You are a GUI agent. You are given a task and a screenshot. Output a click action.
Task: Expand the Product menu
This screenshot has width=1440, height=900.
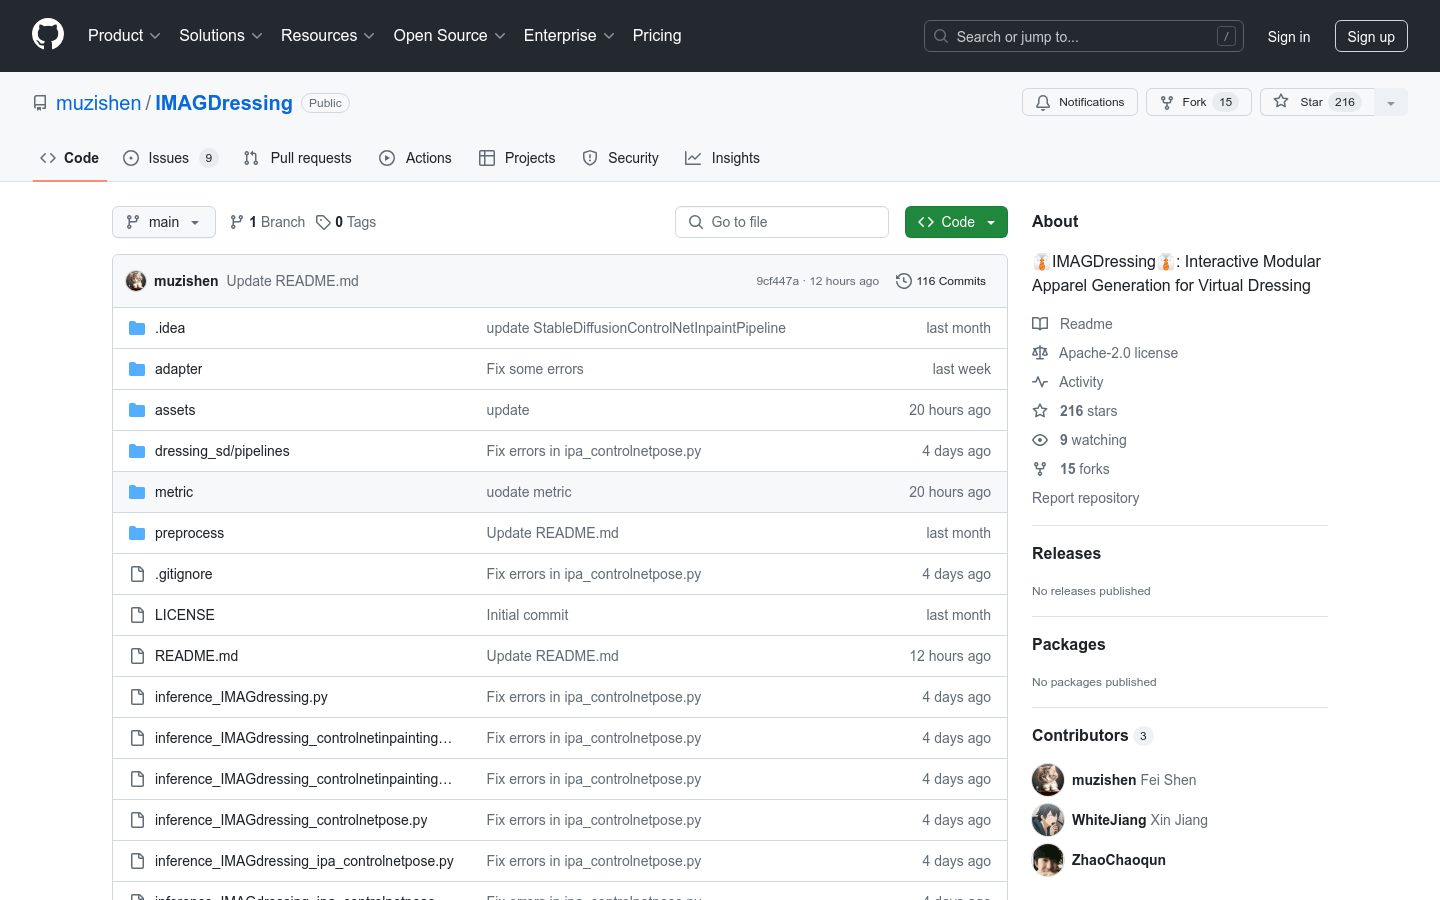pyautogui.click(x=124, y=35)
